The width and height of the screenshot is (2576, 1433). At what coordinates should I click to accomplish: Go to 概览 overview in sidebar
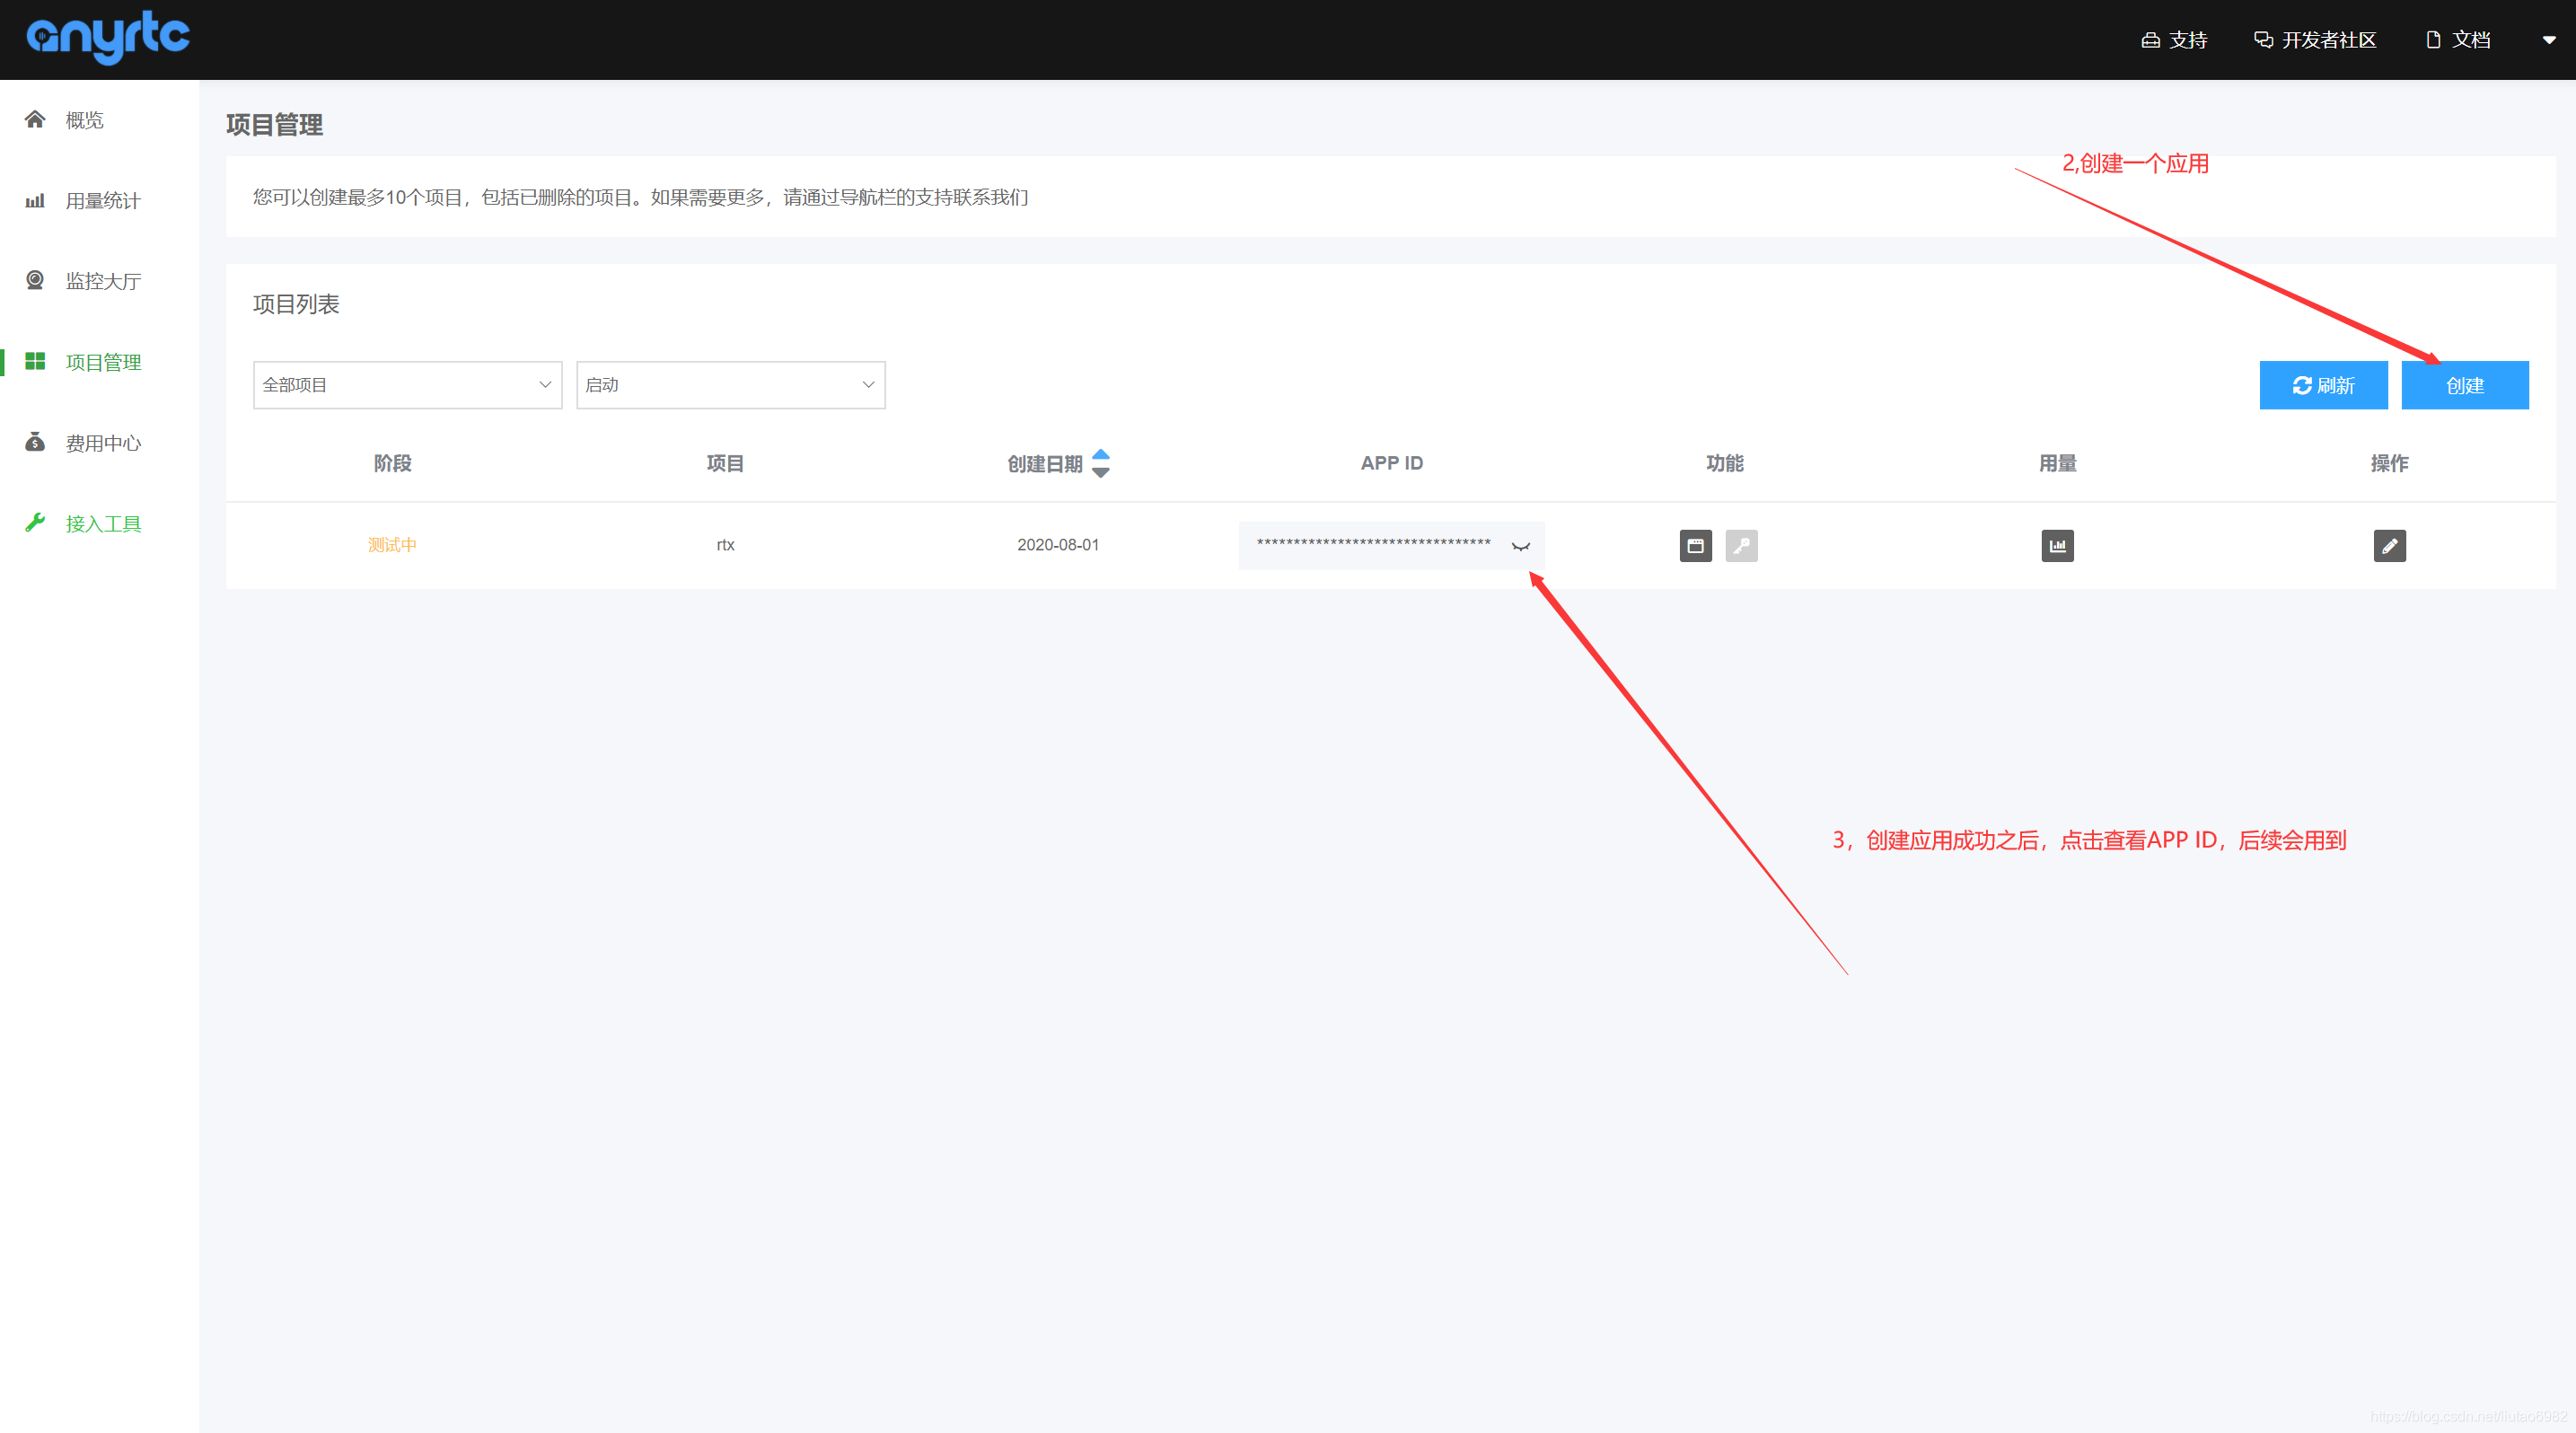click(84, 120)
